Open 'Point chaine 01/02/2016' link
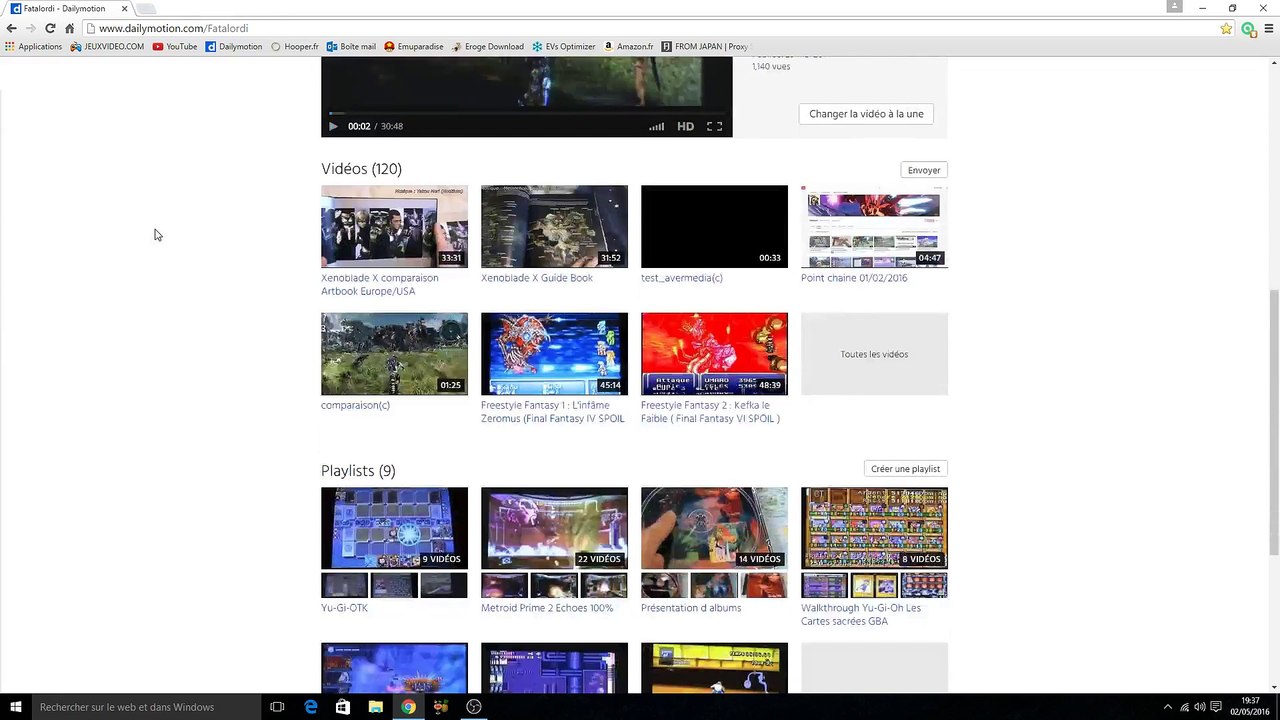The height and width of the screenshot is (720, 1280). [x=854, y=278]
